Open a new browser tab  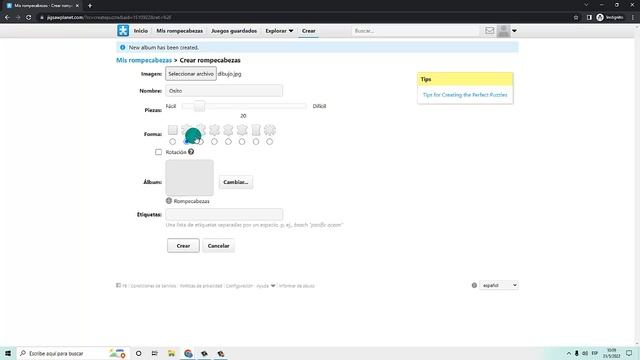pyautogui.click(x=90, y=6)
